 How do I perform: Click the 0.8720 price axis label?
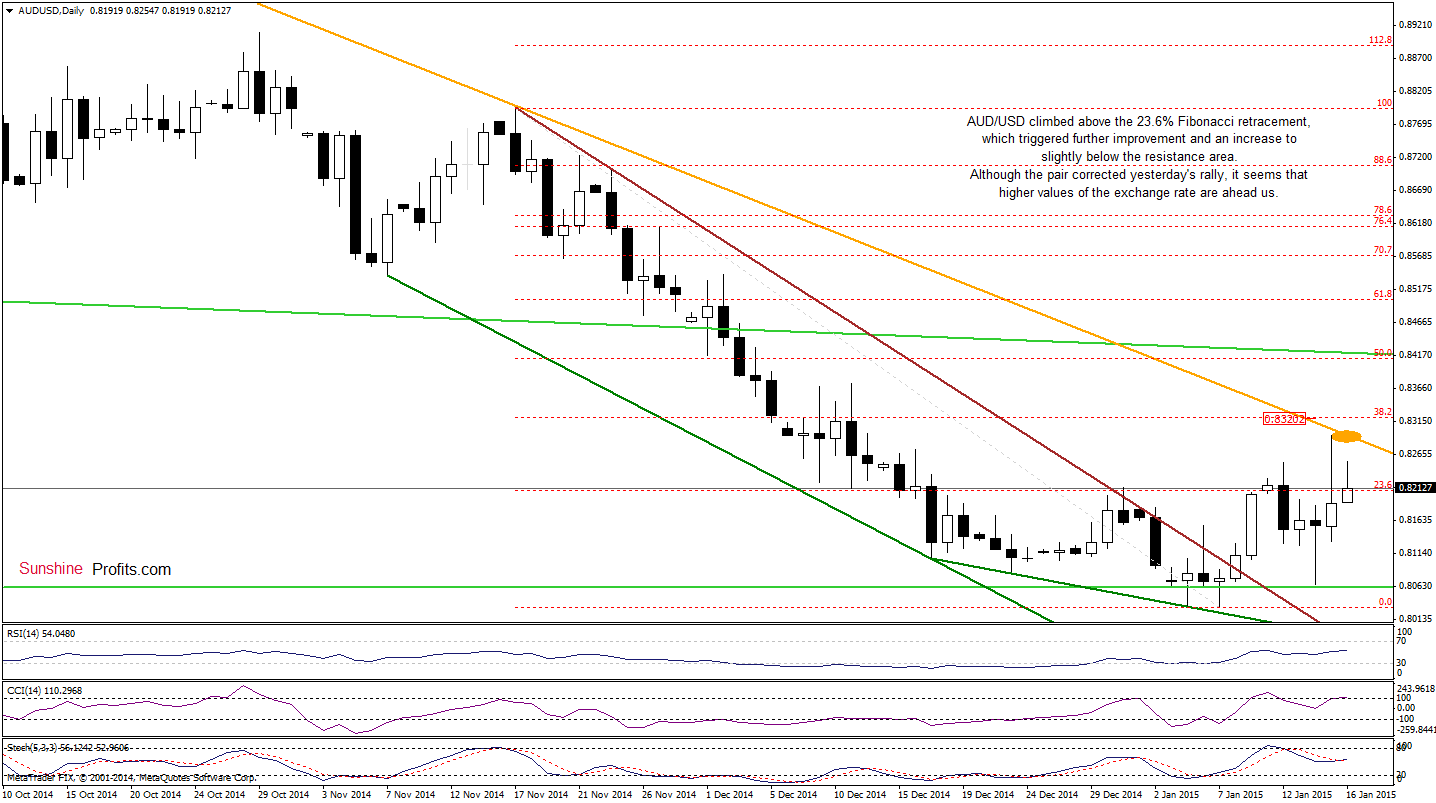coord(1414,156)
